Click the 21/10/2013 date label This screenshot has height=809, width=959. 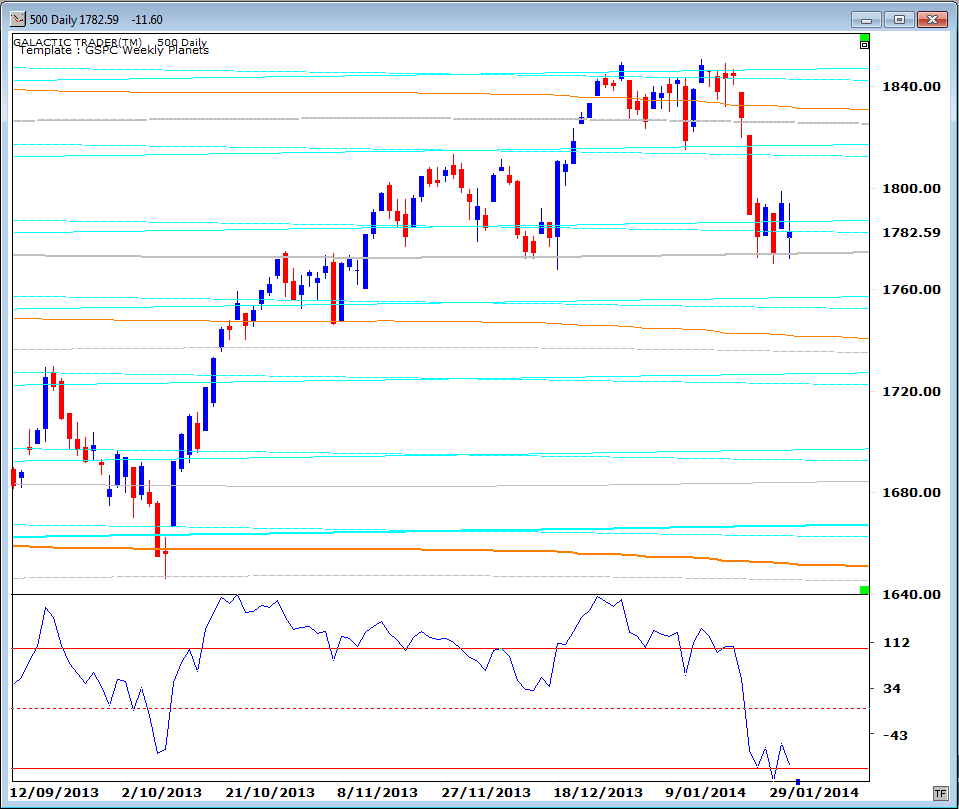[270, 792]
